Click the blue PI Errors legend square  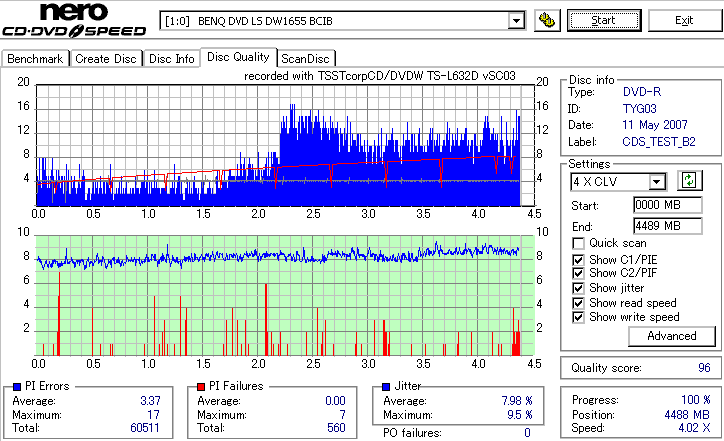click(x=17, y=387)
